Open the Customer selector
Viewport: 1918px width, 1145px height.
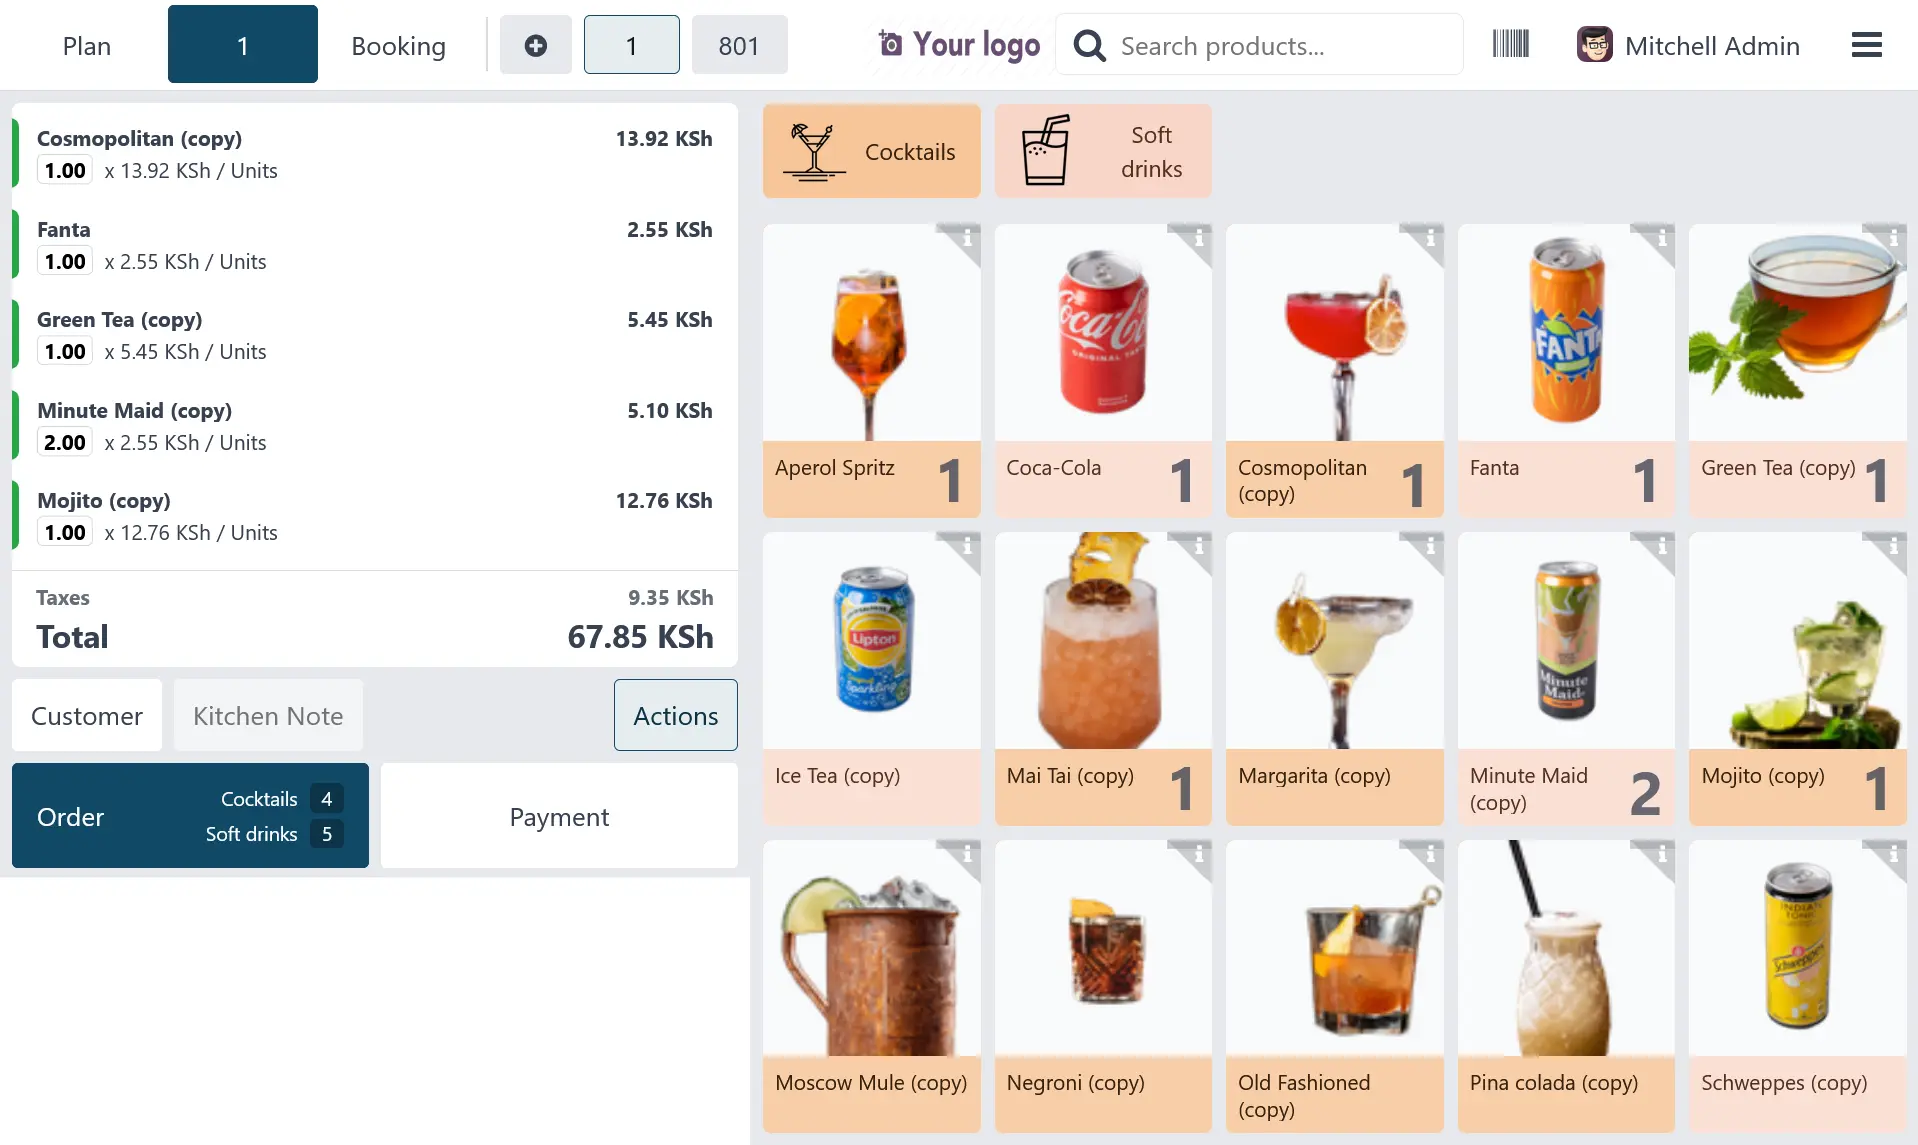tap(87, 716)
